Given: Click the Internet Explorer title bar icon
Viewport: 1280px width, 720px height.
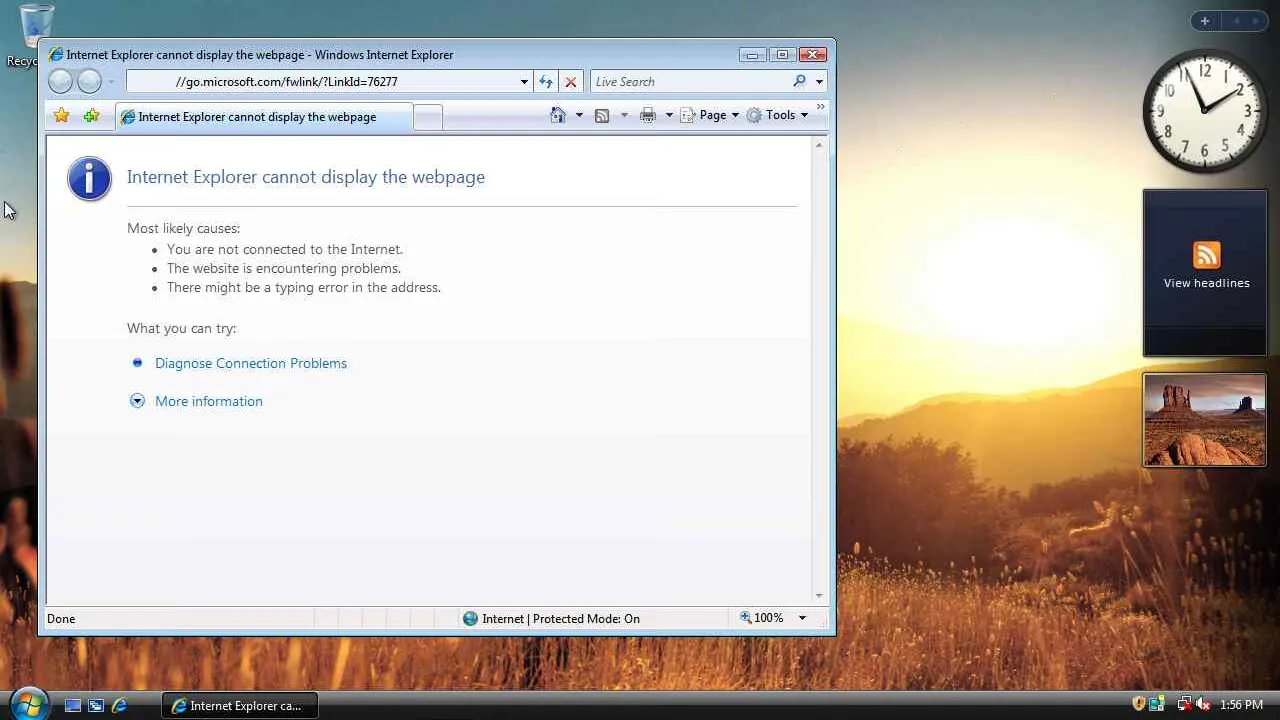Looking at the screenshot, I should pyautogui.click(x=56, y=55).
